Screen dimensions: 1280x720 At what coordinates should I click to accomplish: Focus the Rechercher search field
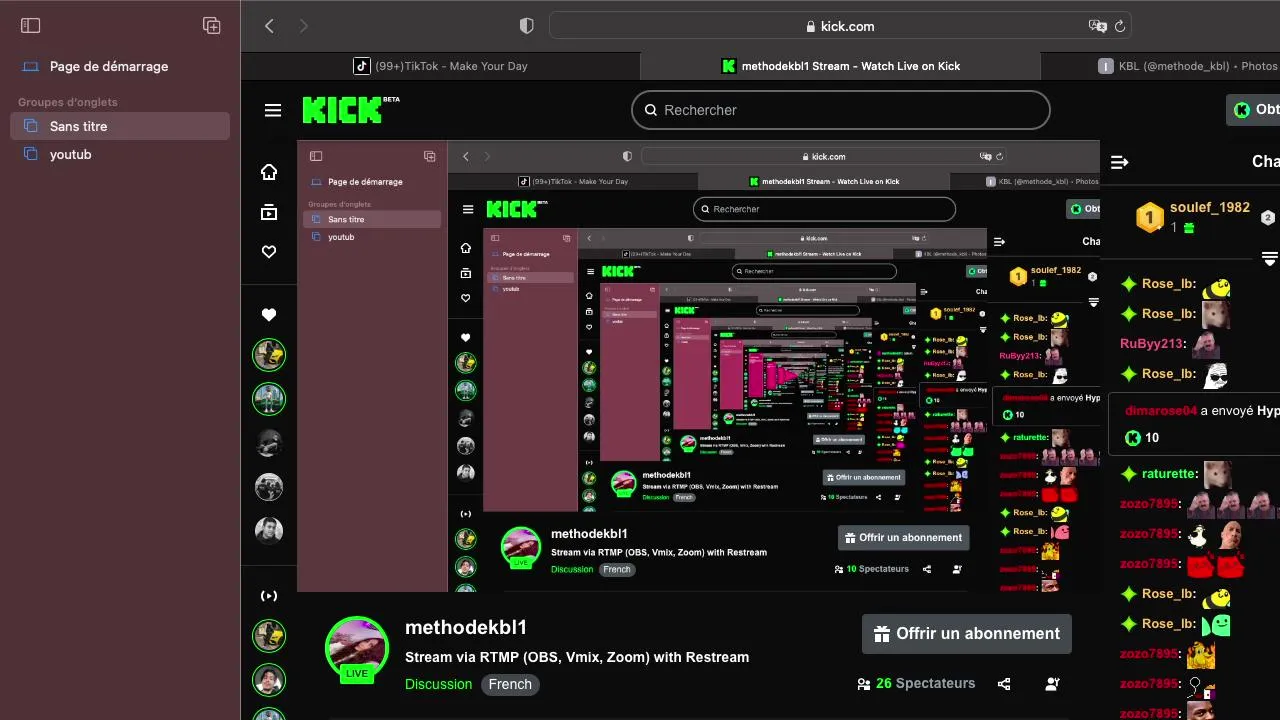[x=841, y=110]
